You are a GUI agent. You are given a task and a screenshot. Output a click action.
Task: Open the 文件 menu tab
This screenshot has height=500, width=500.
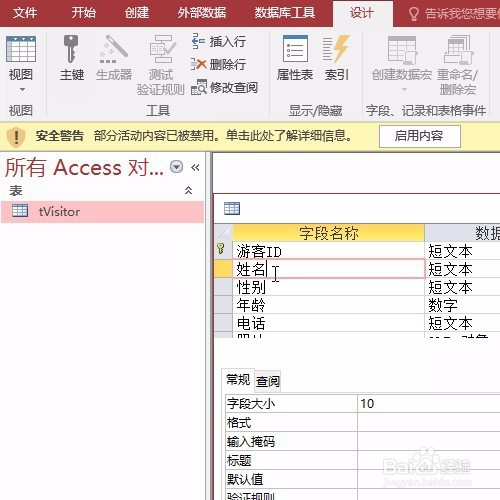point(25,13)
